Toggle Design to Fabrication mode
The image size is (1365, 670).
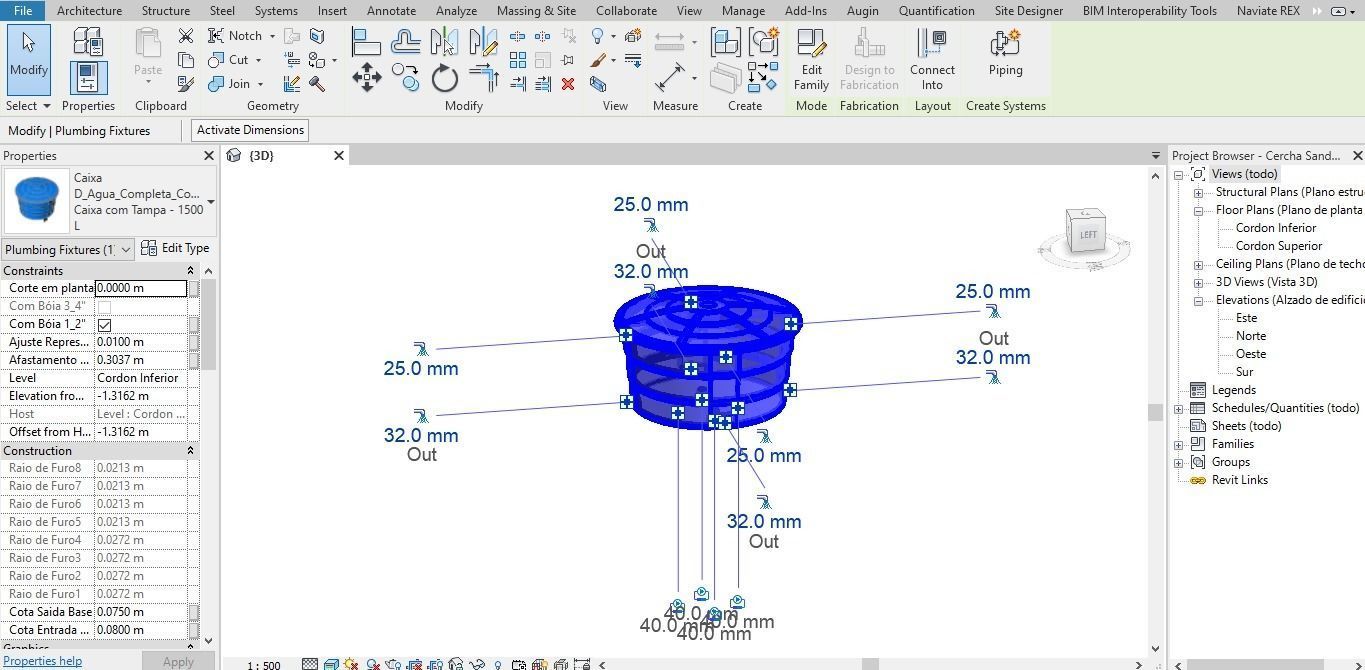869,60
